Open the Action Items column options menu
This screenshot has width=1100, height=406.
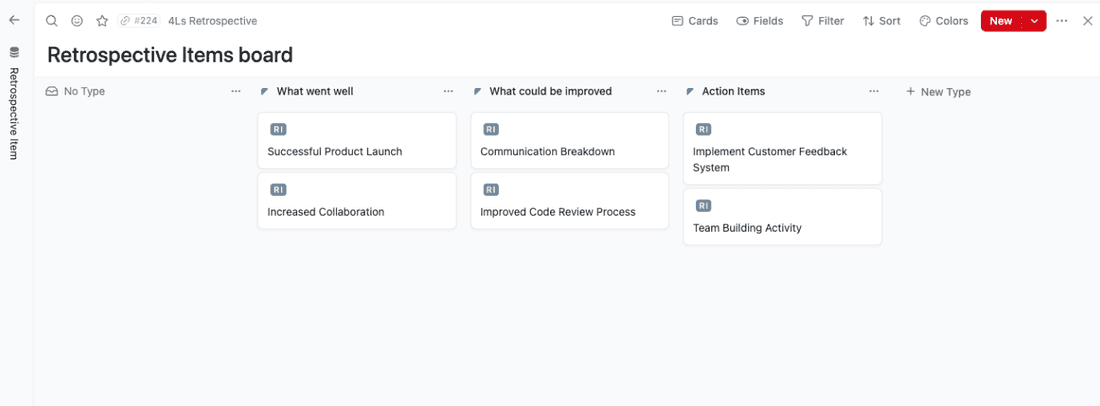873,91
